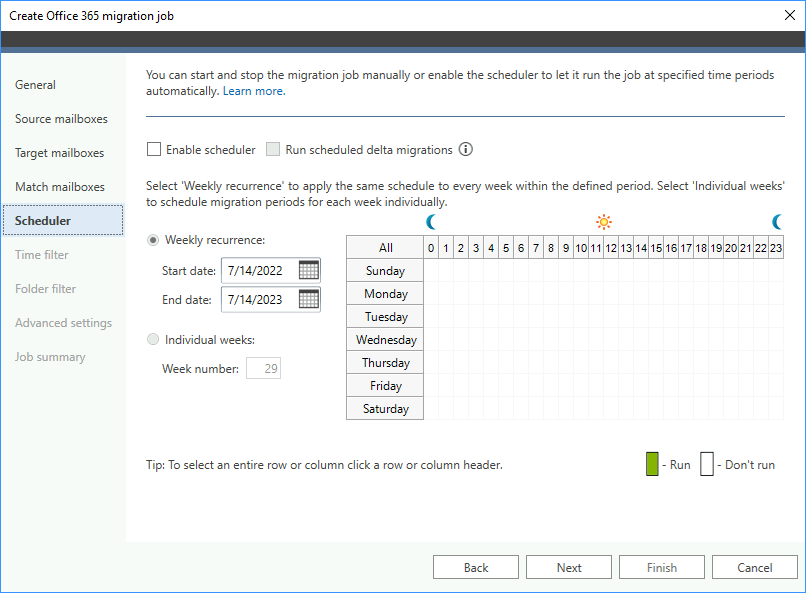Viewport: 806px width, 593px height.
Task: Select hour 5 column header
Action: click(506, 248)
